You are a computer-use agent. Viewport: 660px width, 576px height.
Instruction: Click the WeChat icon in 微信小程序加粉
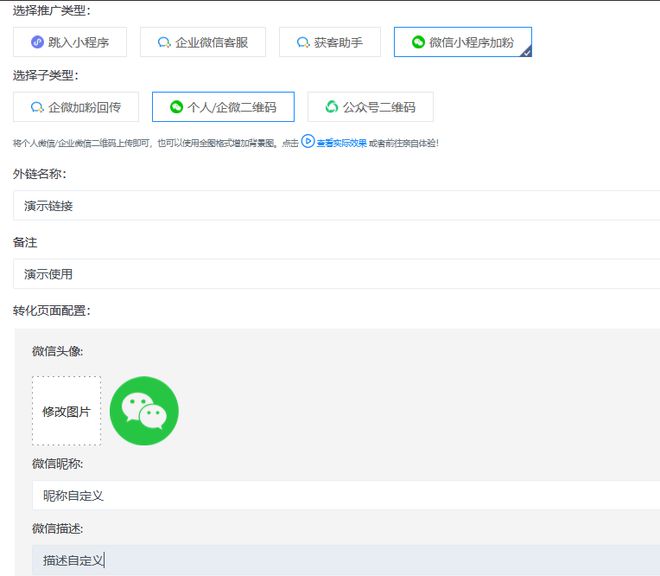pyautogui.click(x=418, y=42)
